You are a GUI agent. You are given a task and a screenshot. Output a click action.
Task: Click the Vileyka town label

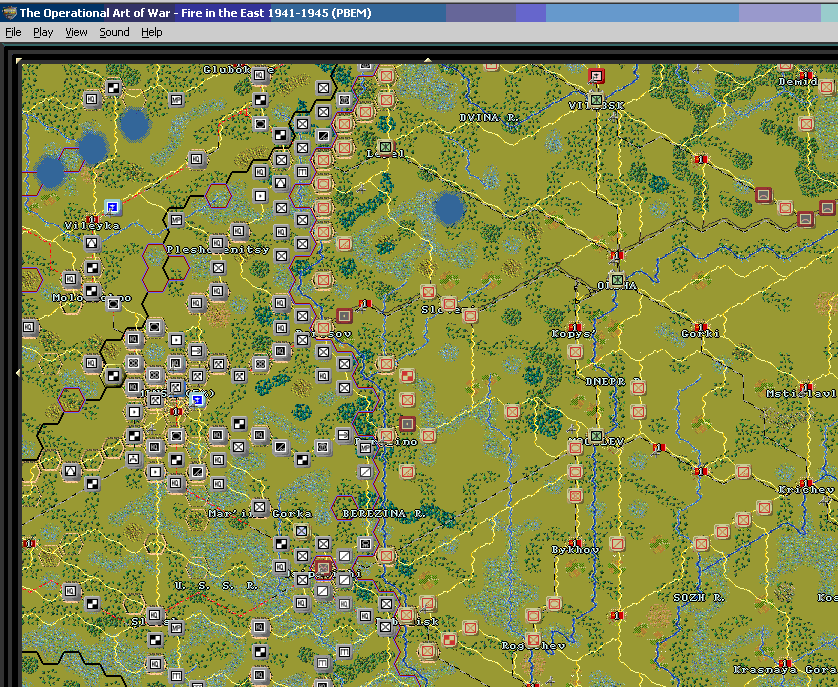point(92,226)
